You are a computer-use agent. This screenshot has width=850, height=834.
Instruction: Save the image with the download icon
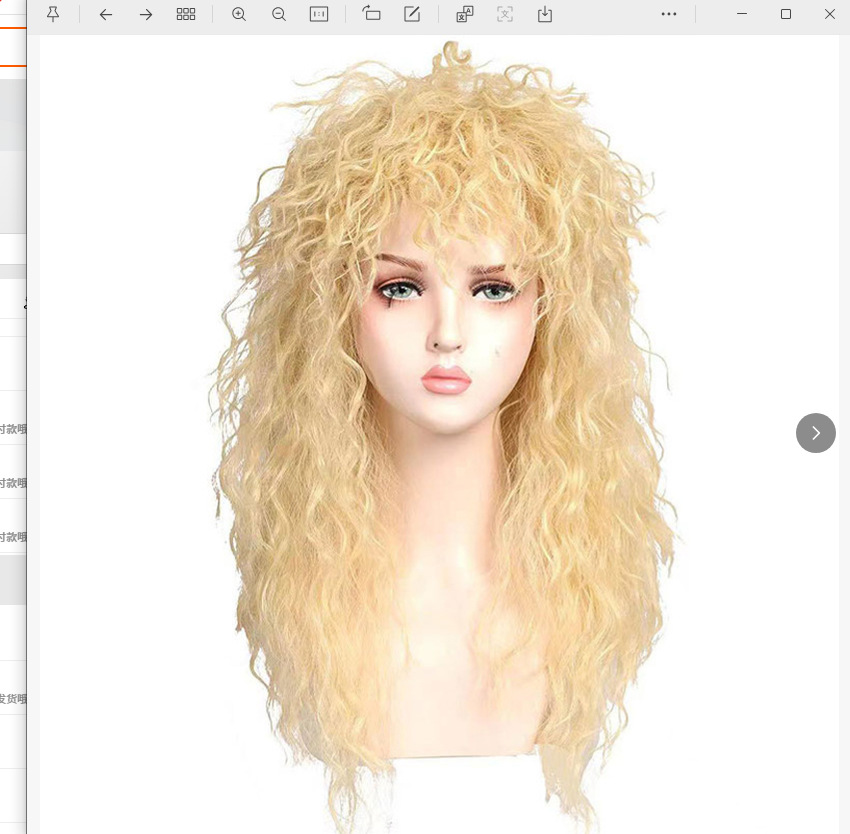[x=545, y=14]
